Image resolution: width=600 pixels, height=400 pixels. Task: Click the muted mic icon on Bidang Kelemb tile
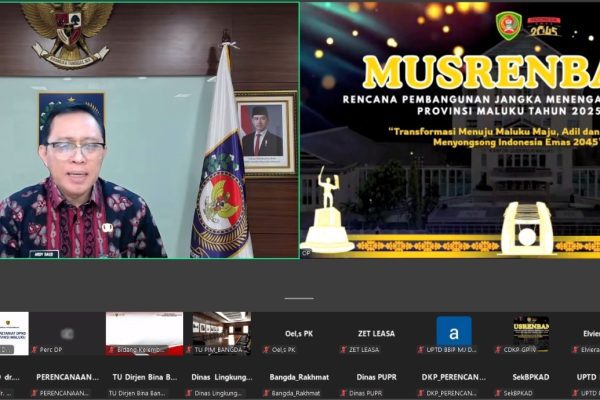tap(111, 350)
